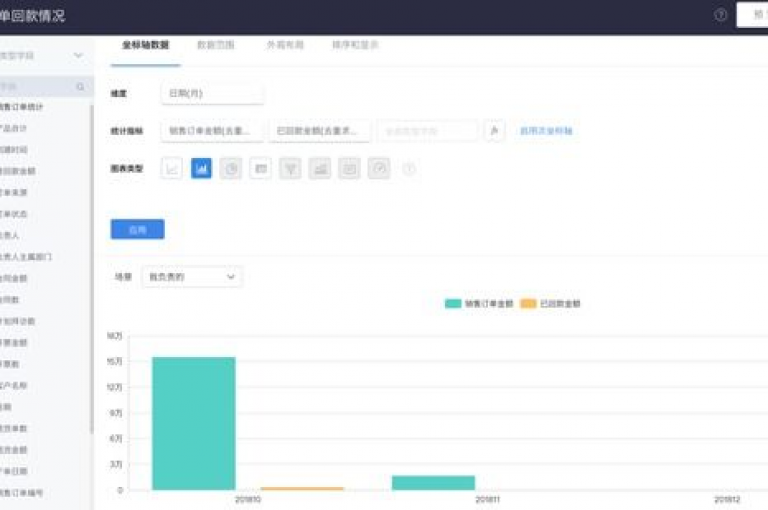Click the 201810 x-axis label
Screen dimensions: 768x510
point(248,500)
